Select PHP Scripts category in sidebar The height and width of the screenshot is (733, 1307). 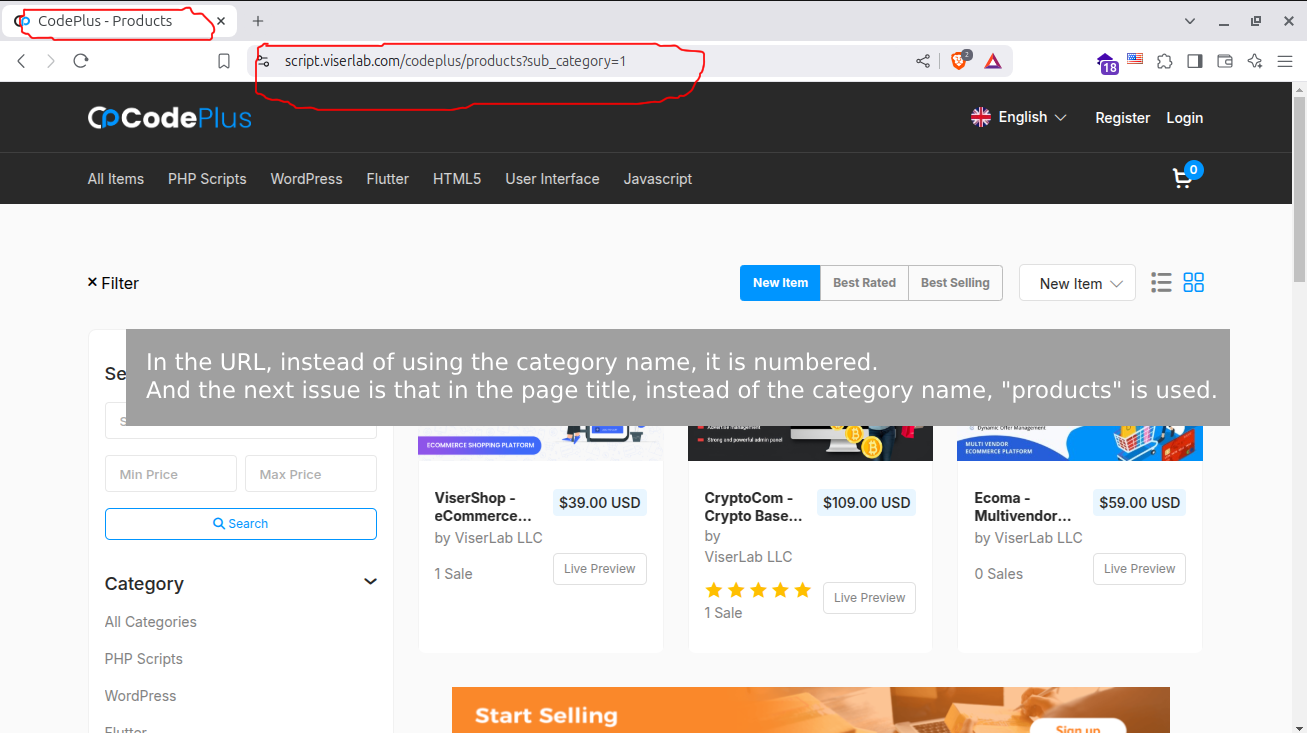[x=144, y=659]
